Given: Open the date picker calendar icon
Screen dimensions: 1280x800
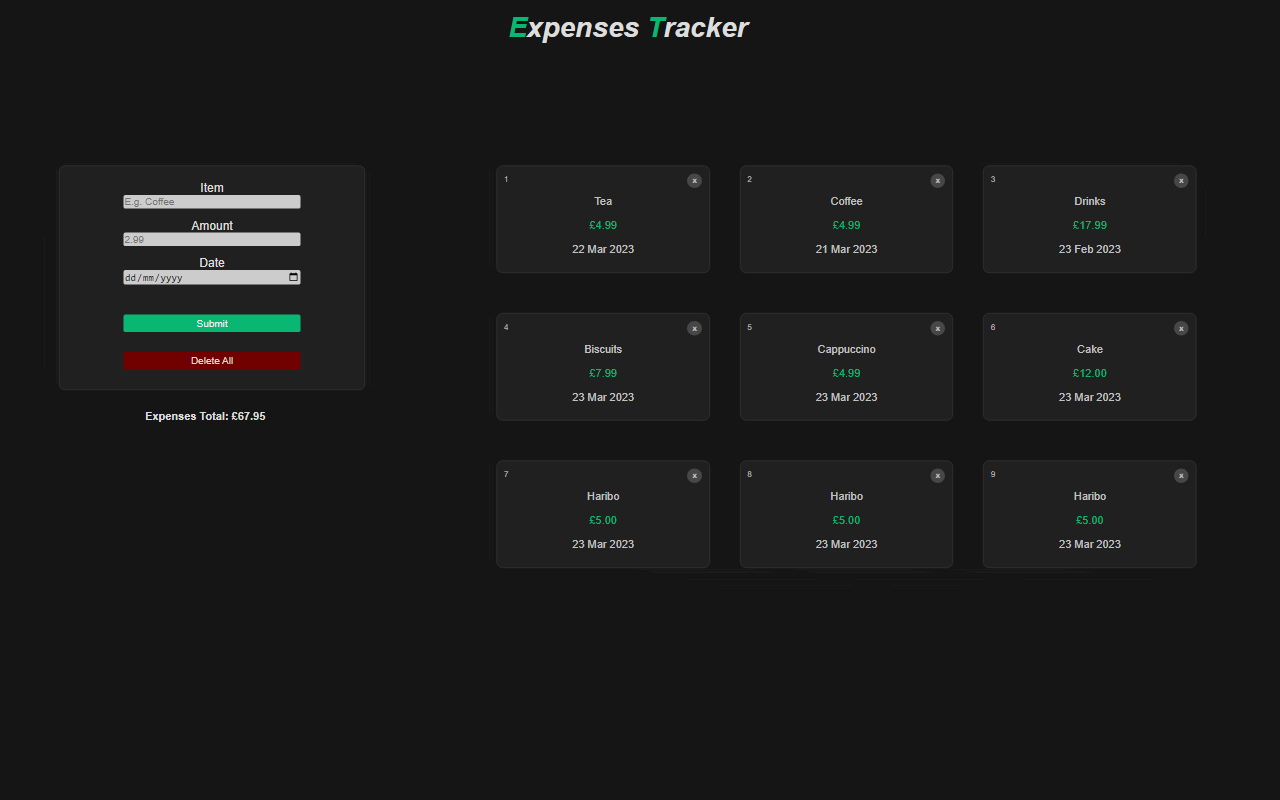Looking at the screenshot, I should (x=293, y=277).
